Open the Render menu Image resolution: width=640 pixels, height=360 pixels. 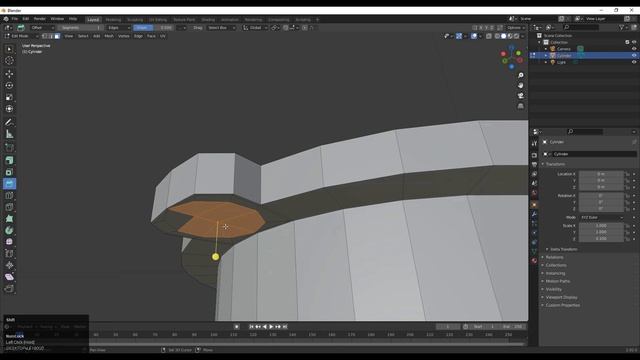pos(40,19)
